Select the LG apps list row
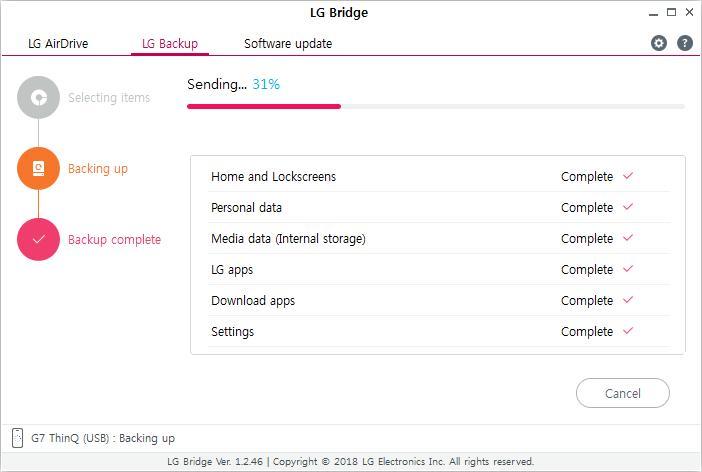This screenshot has width=702, height=472. [x=439, y=269]
